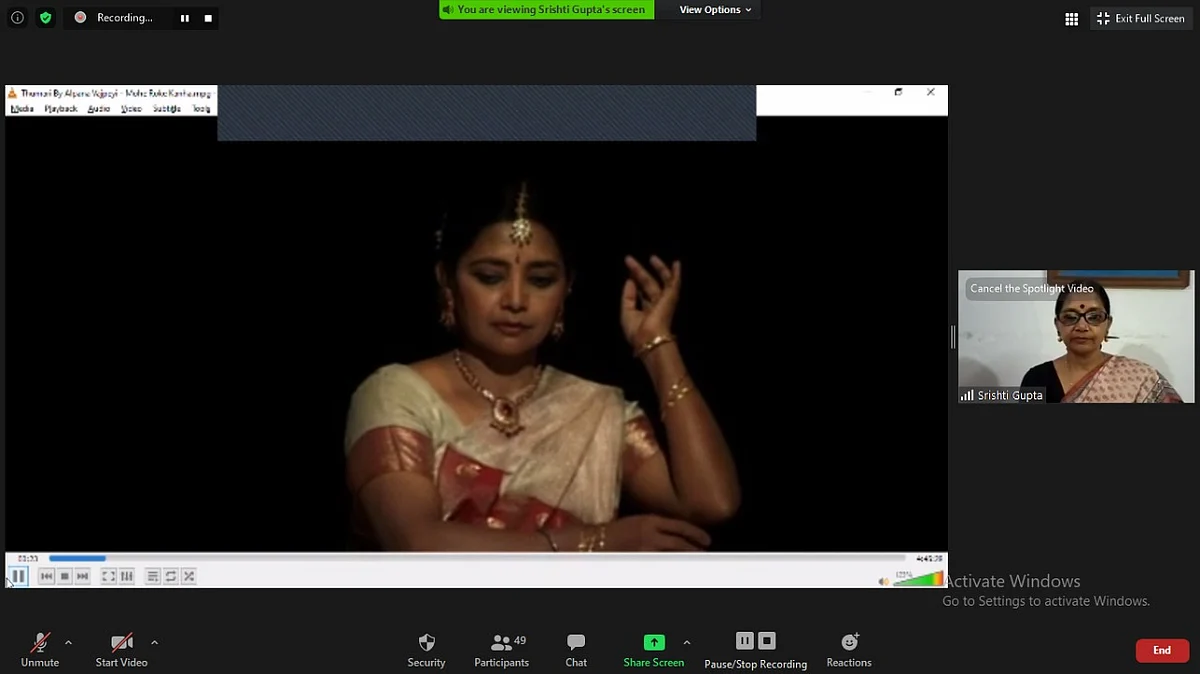
Task: Open the VLC Media menu
Action: pyautogui.click(x=22, y=108)
